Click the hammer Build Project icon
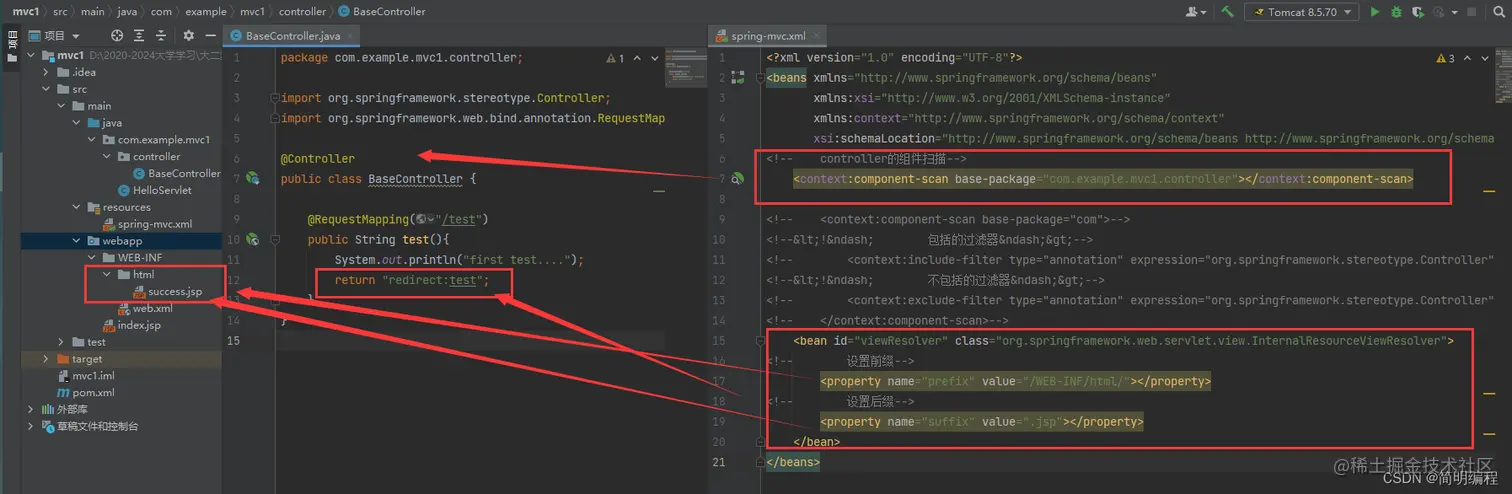This screenshot has width=1512, height=494. [x=1227, y=12]
